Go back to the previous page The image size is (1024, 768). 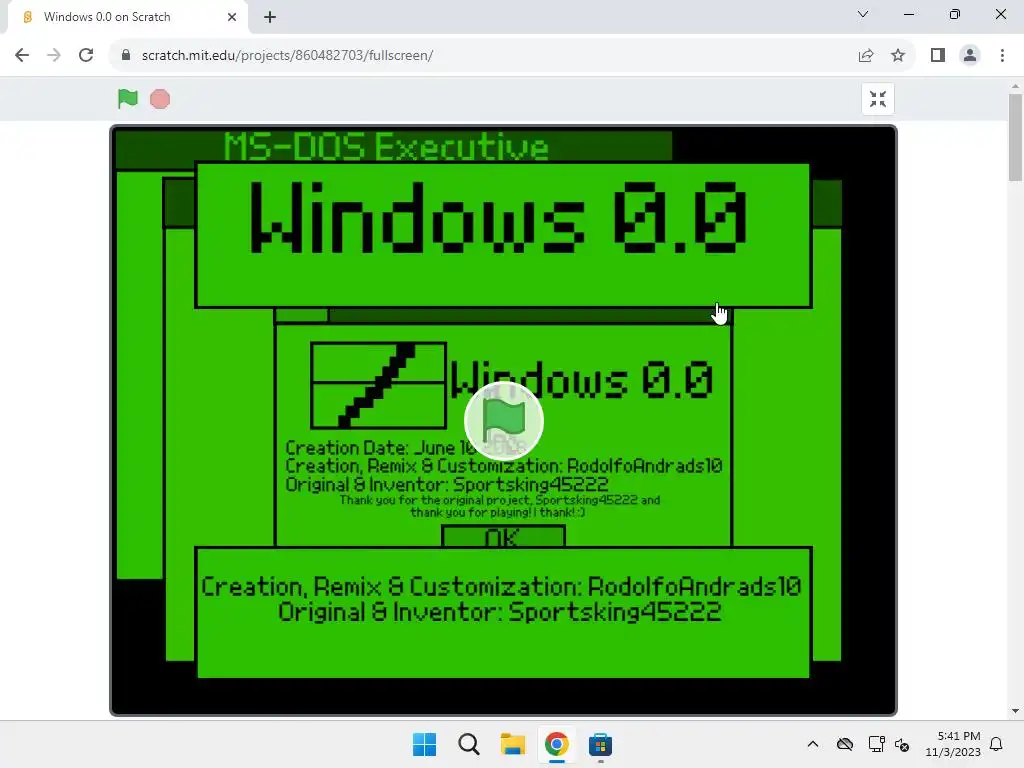click(22, 56)
